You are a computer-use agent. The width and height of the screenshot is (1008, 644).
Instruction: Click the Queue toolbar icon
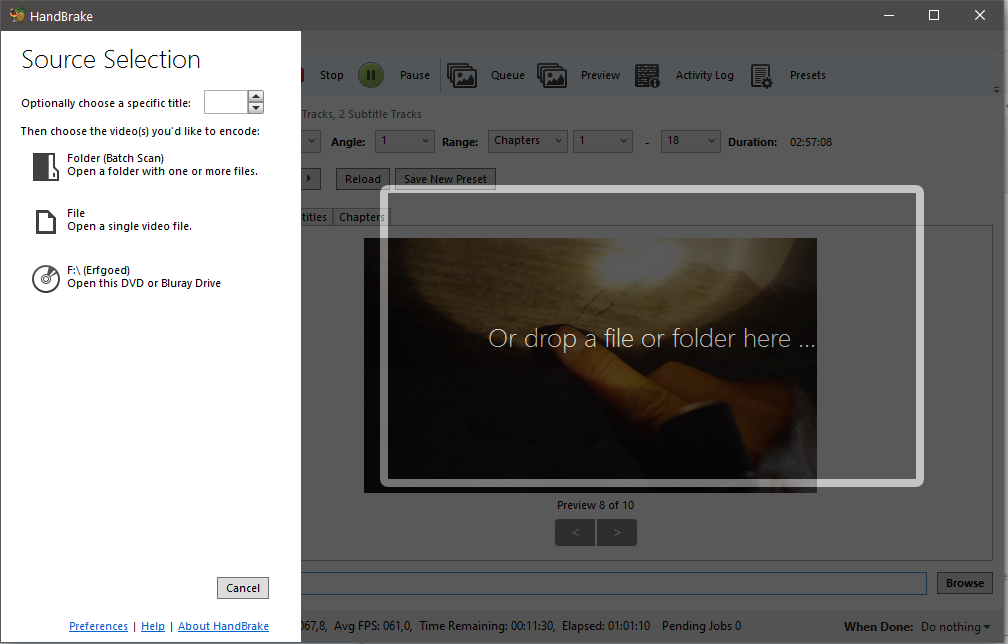[x=462, y=75]
